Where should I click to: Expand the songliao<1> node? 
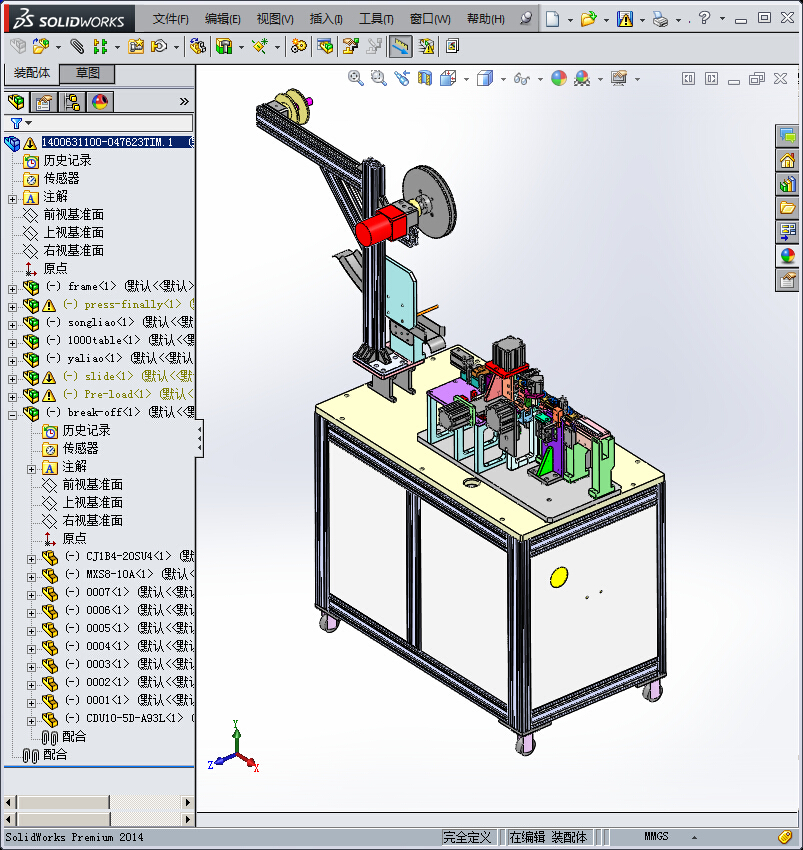tap(12, 325)
